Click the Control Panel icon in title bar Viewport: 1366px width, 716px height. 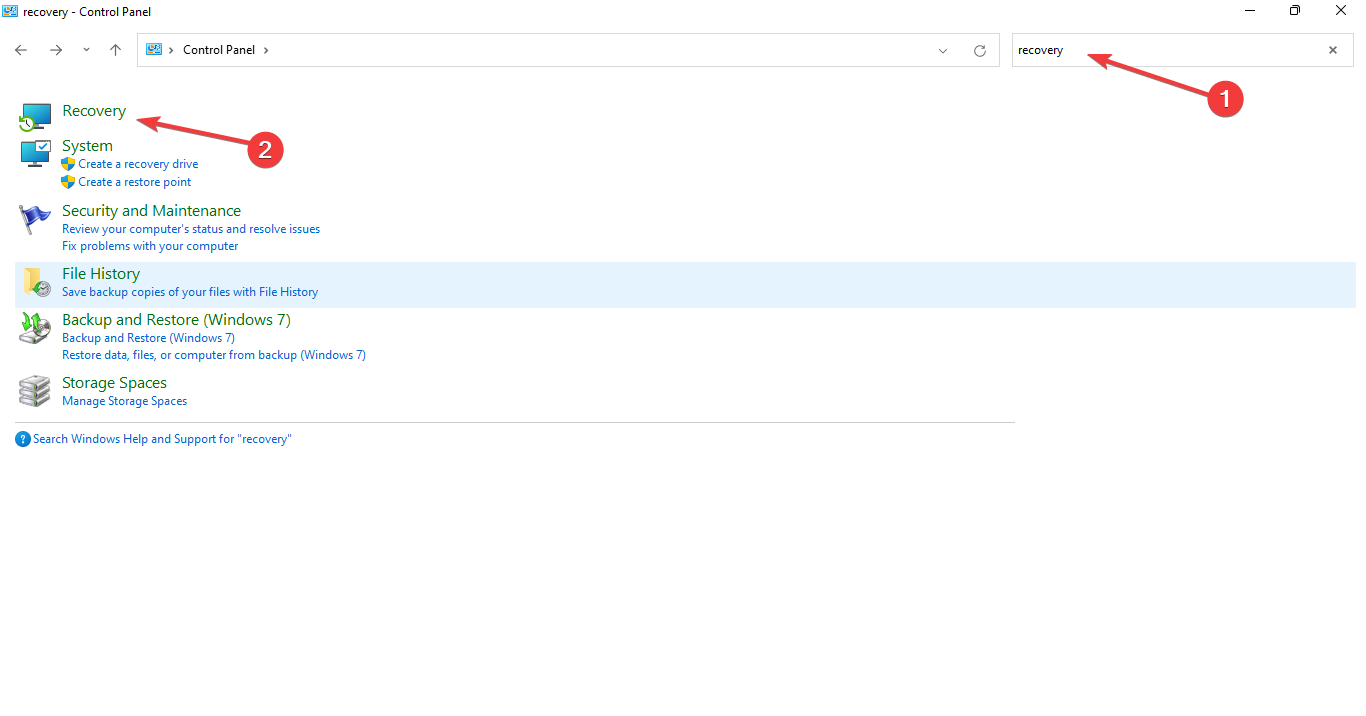[10, 11]
